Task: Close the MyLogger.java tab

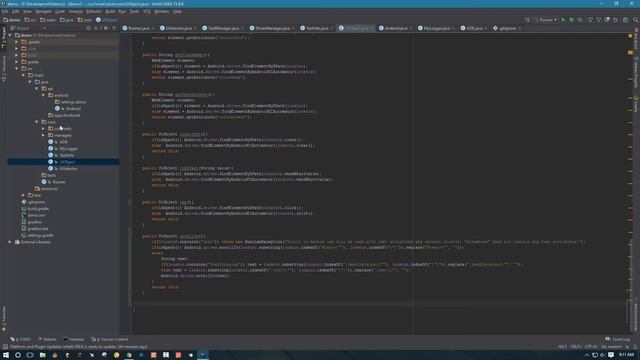Action: tap(453, 29)
